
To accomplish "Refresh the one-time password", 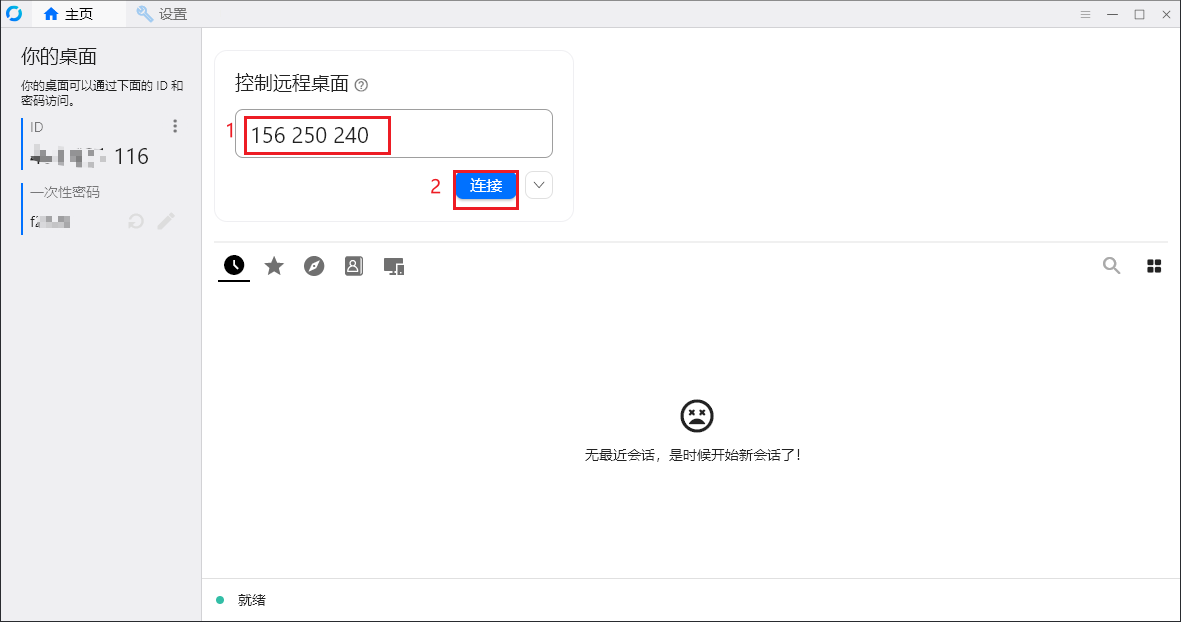I will [x=135, y=221].
